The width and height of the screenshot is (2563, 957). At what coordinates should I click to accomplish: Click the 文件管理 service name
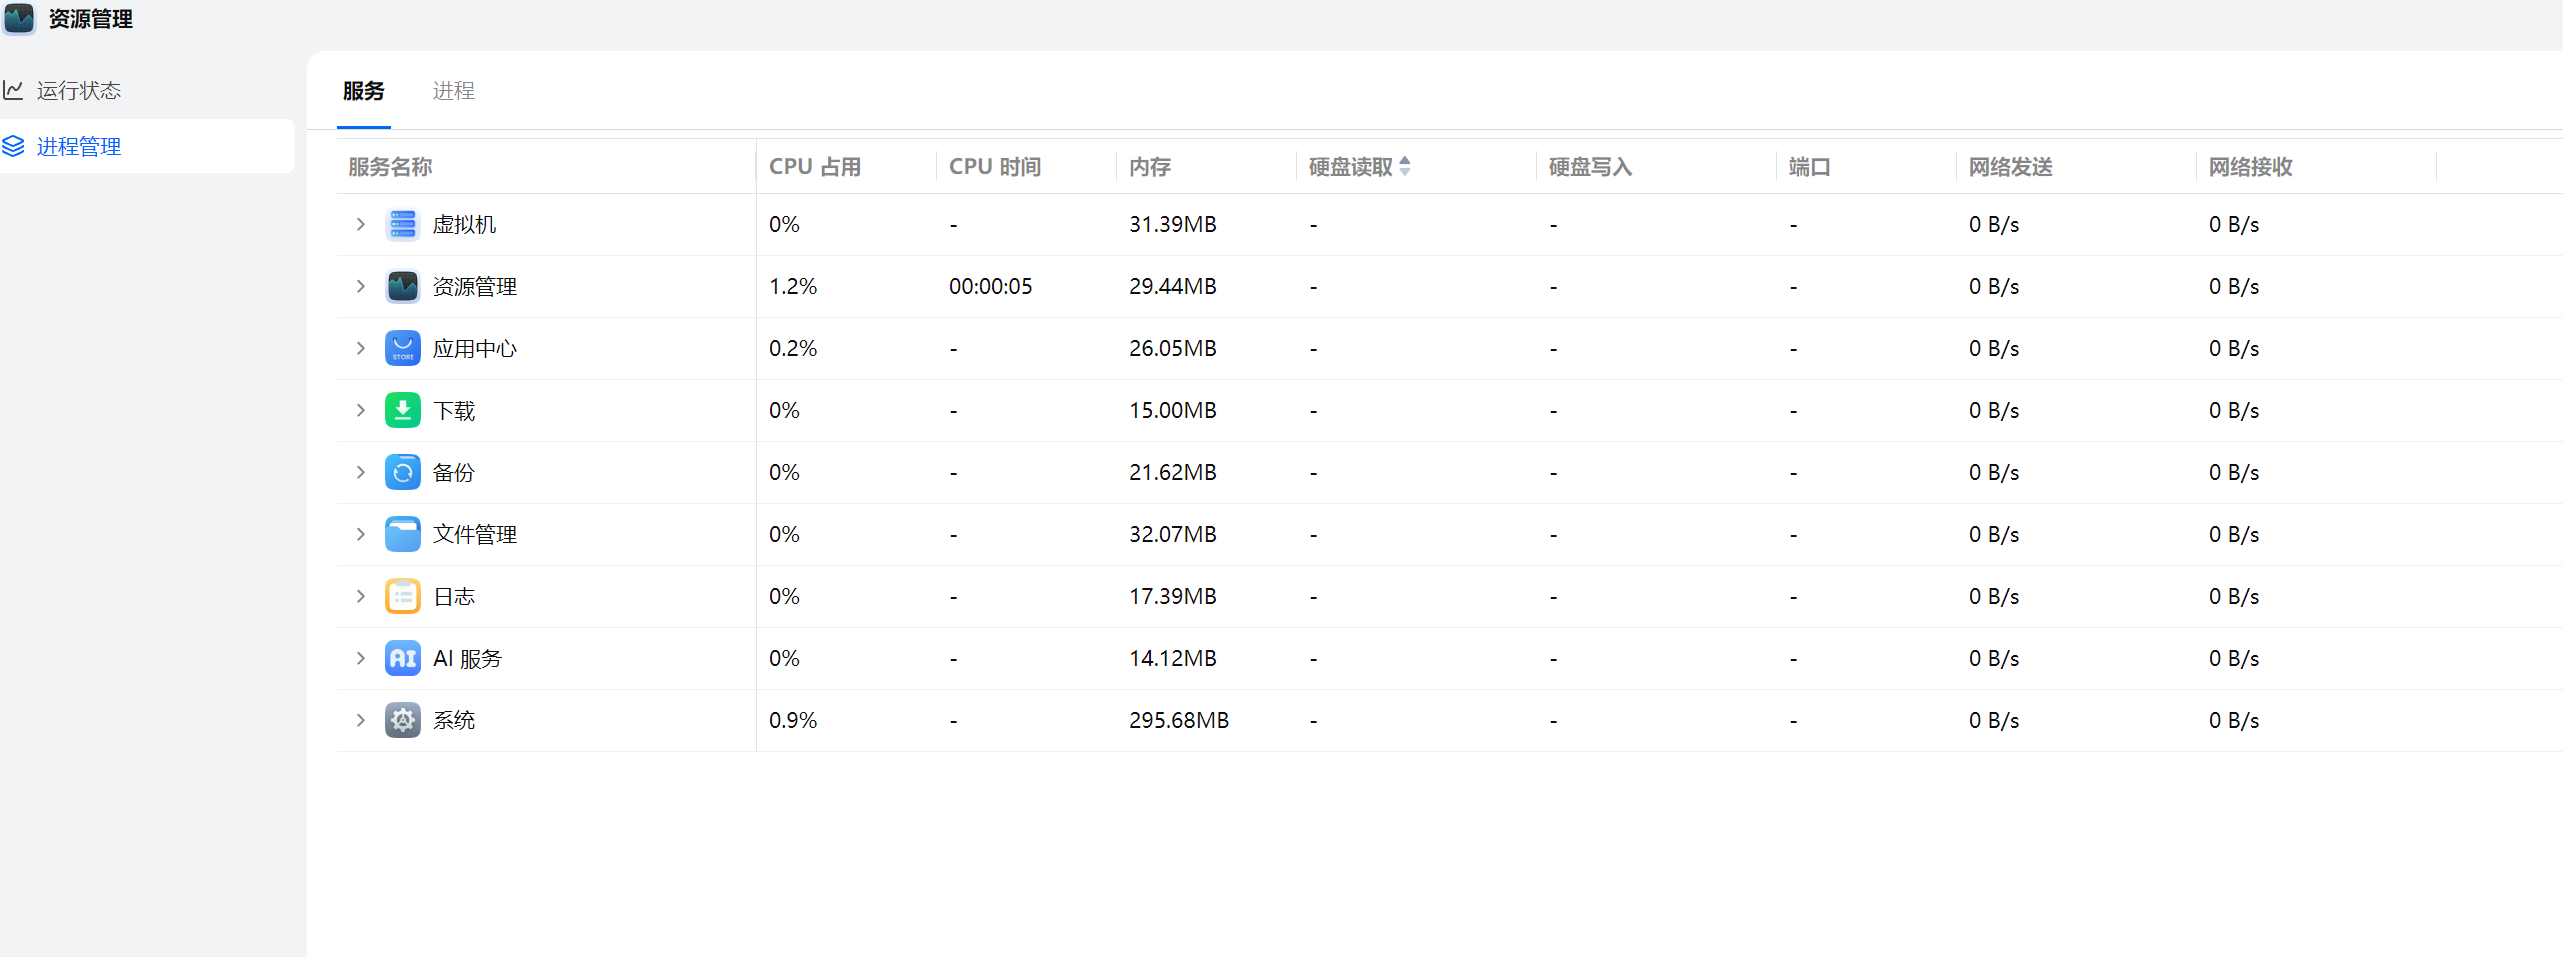[x=475, y=534]
